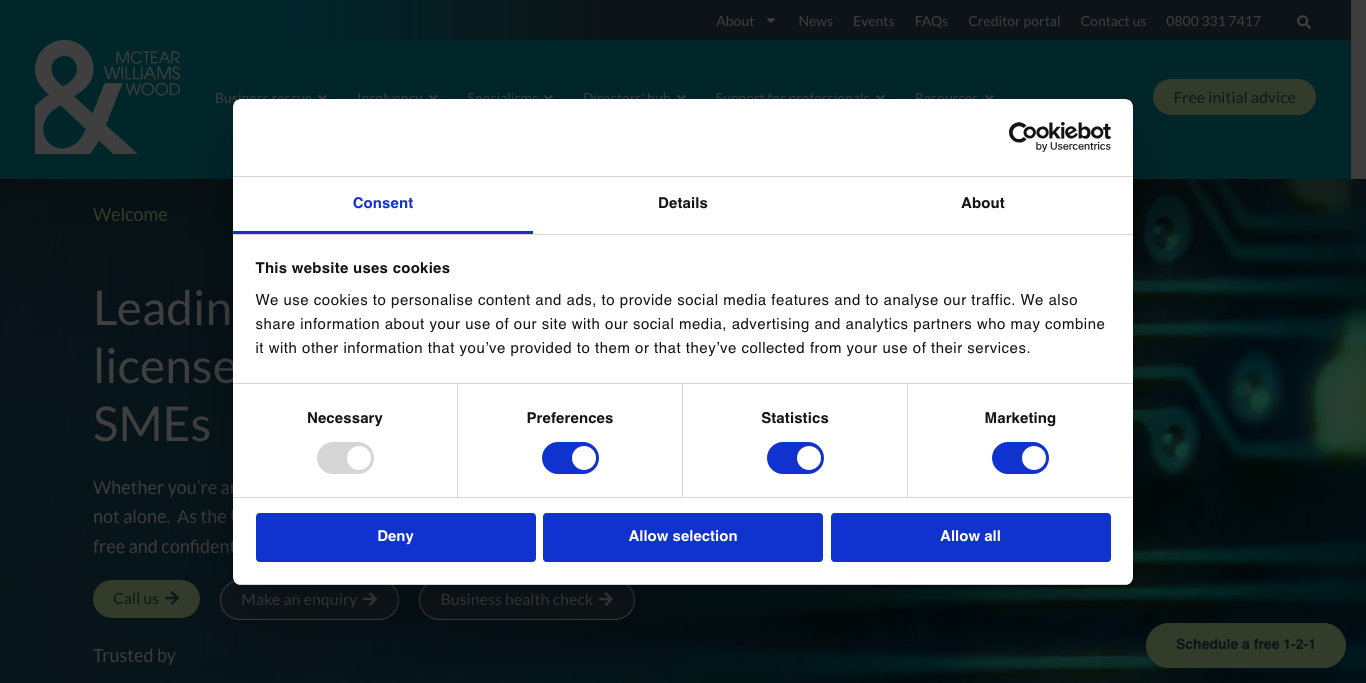
Task: Disable the Statistics cookies switch
Action: (795, 459)
